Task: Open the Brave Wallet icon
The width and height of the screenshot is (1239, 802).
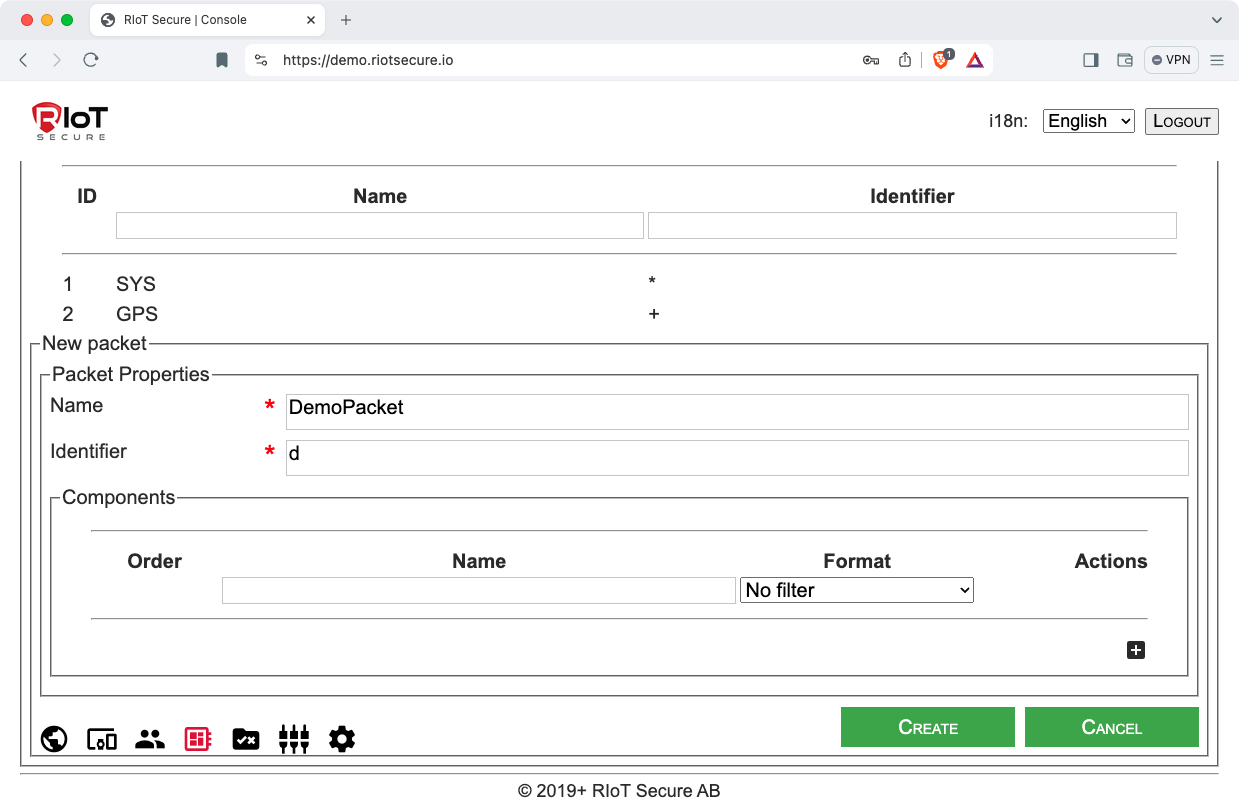Action: coord(1125,60)
